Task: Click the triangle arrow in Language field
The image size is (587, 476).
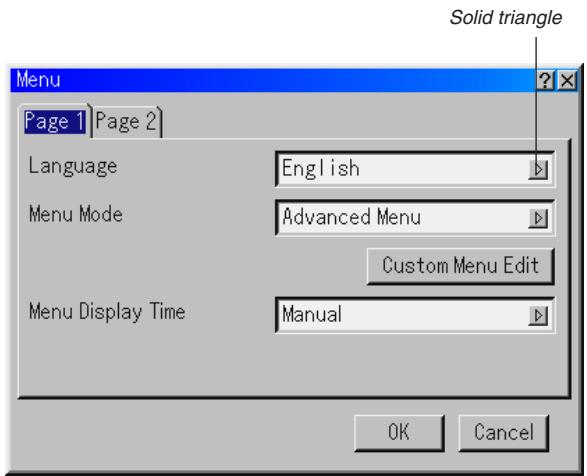Action: 538,170
